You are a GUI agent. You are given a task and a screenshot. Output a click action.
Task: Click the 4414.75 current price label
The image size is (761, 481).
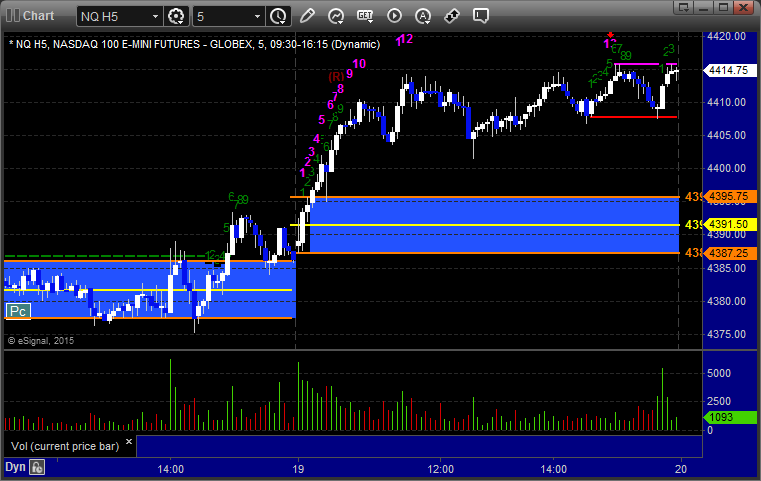pyautogui.click(x=729, y=70)
